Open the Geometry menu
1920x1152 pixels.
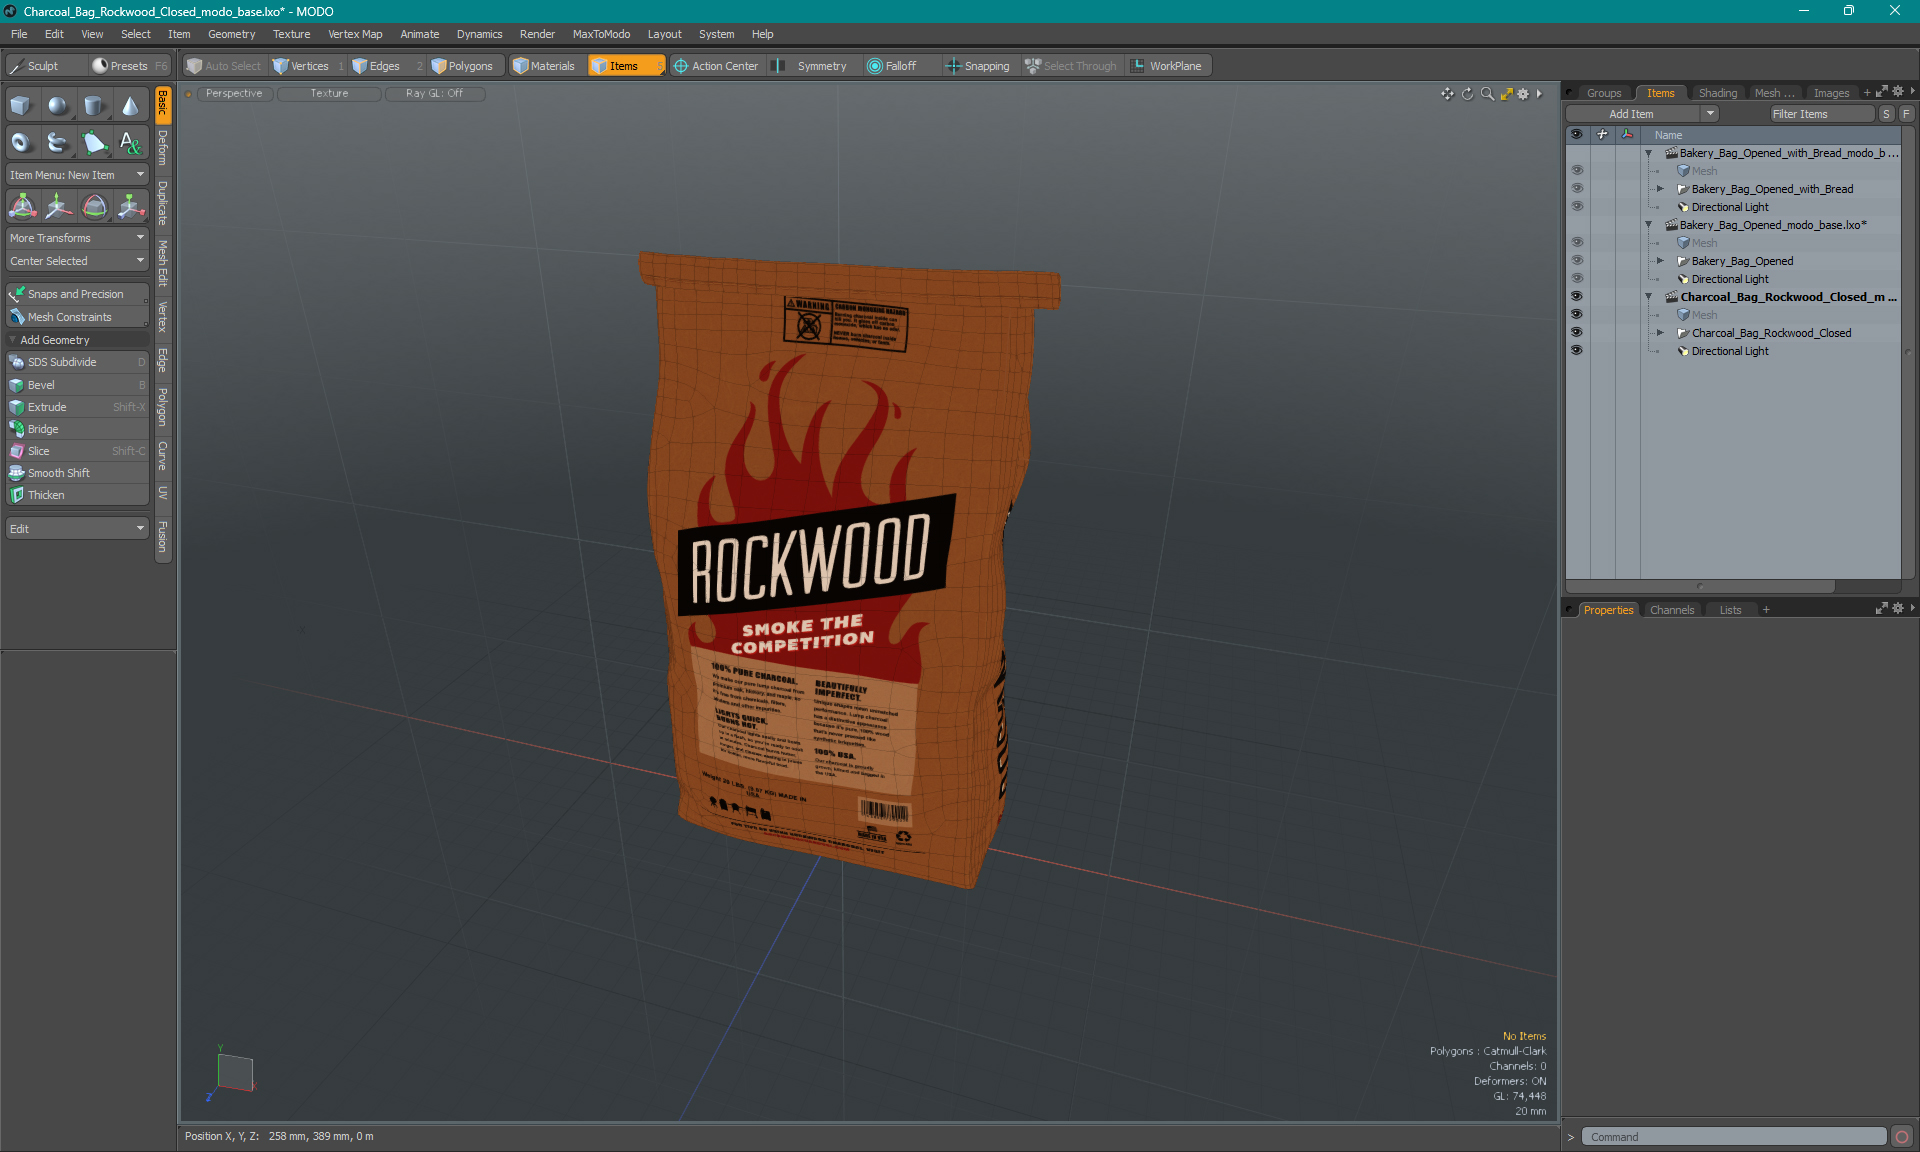point(231,34)
